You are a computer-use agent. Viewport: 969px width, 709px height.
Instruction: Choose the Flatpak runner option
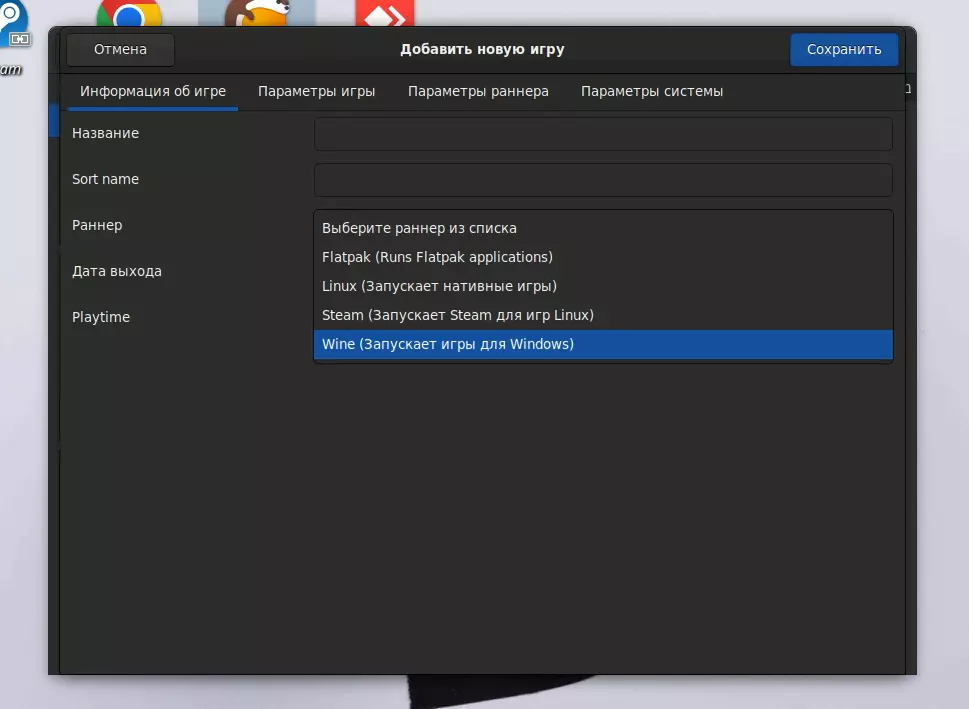[603, 257]
